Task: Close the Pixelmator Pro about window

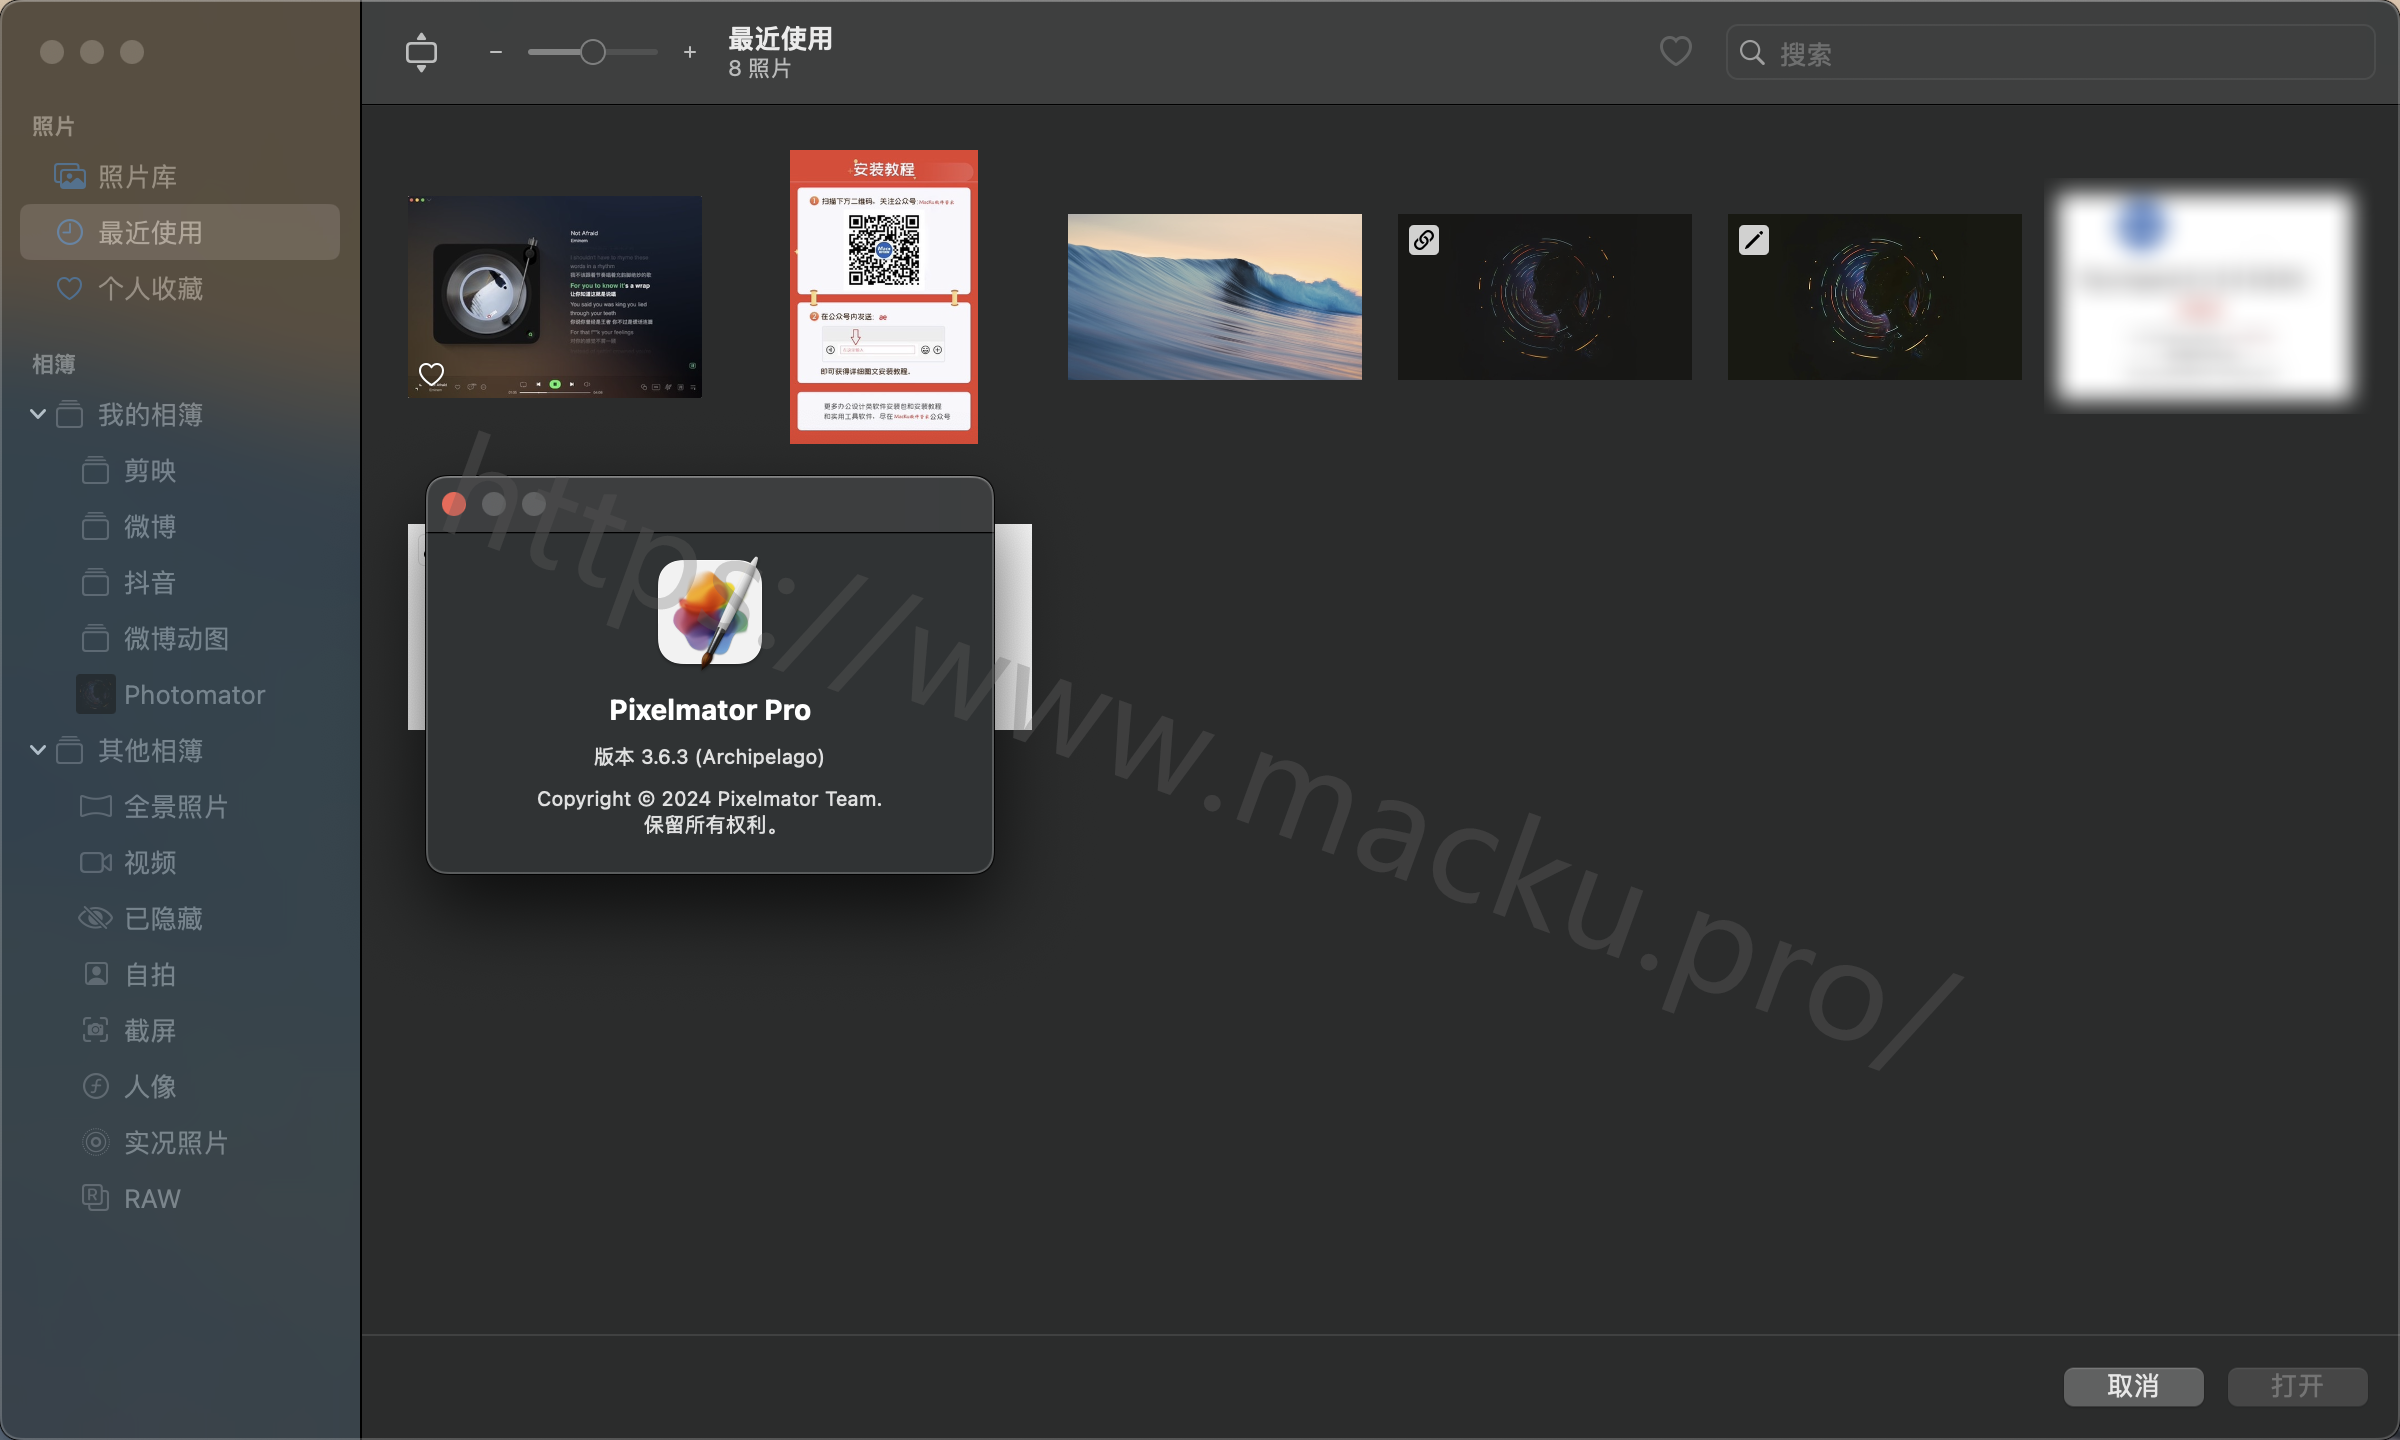Action: tap(454, 504)
